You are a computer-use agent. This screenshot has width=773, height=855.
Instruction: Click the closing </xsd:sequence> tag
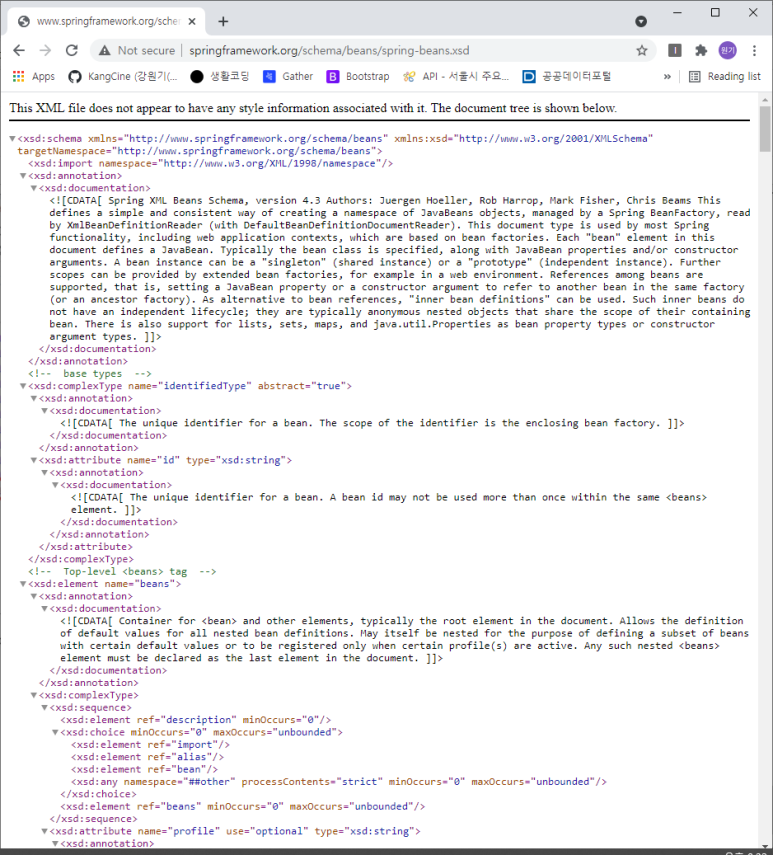pyautogui.click(x=93, y=819)
